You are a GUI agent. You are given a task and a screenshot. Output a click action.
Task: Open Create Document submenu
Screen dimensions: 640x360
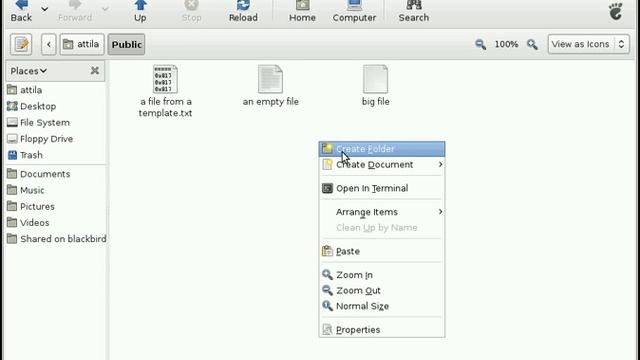click(x=382, y=164)
